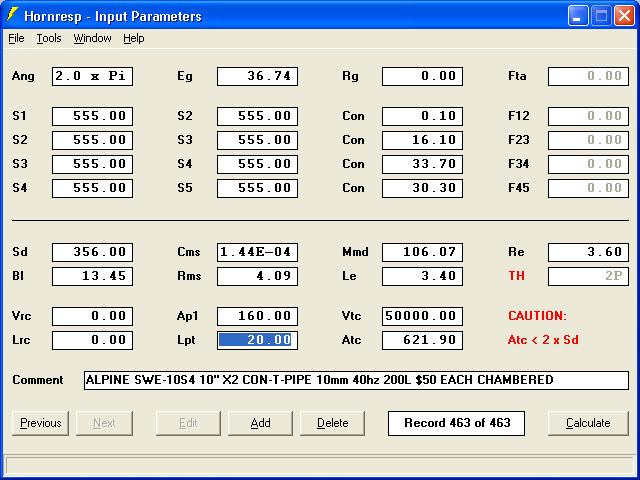
Task: Delete the current record
Action: (332, 423)
